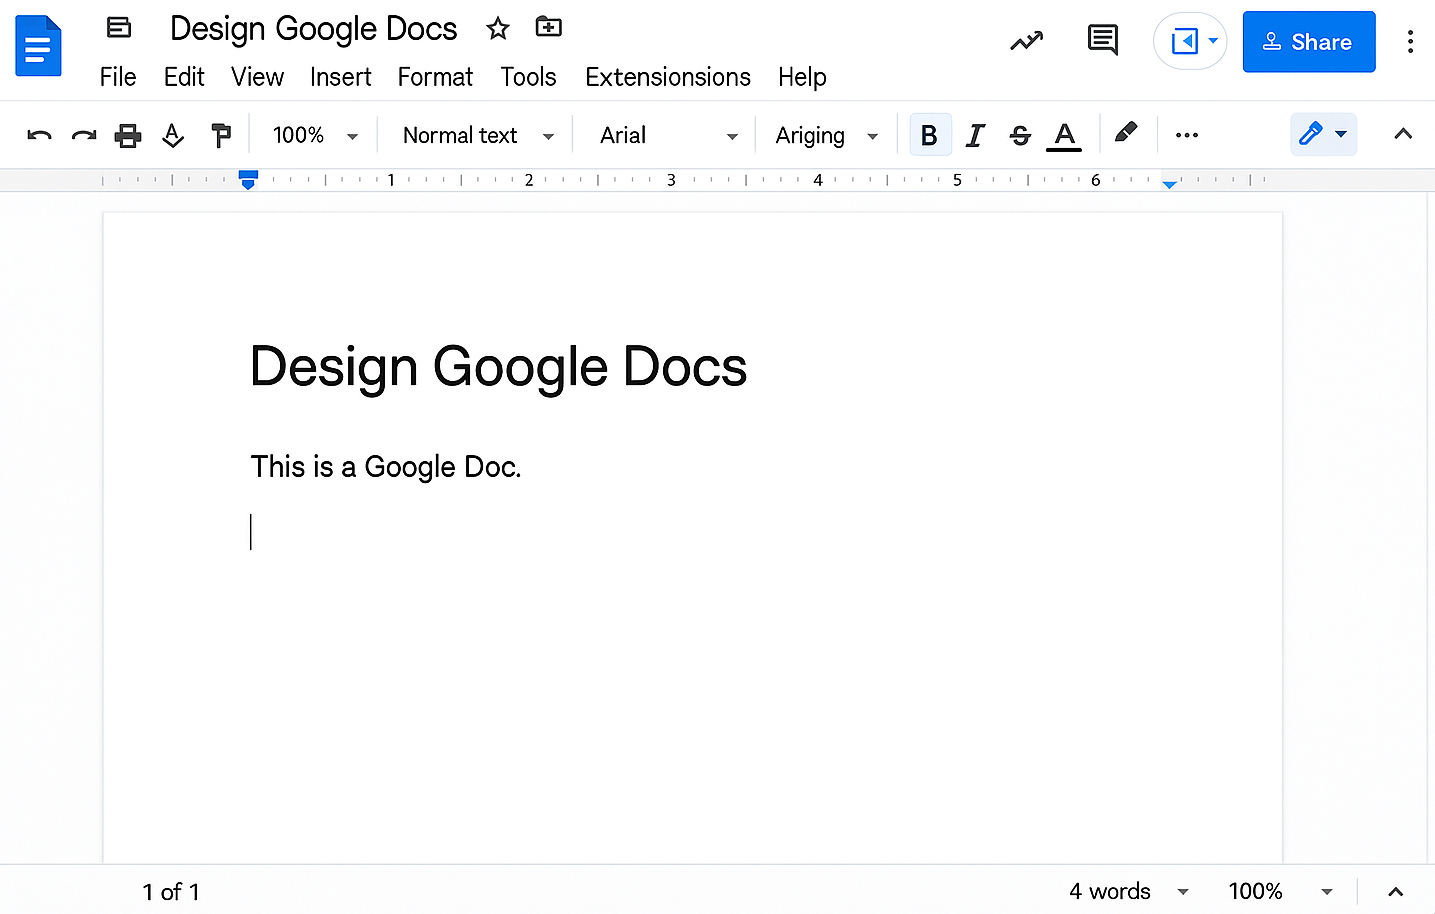Viewport: 1435px width, 914px height.
Task: Click the Redo icon
Action: coord(83,134)
